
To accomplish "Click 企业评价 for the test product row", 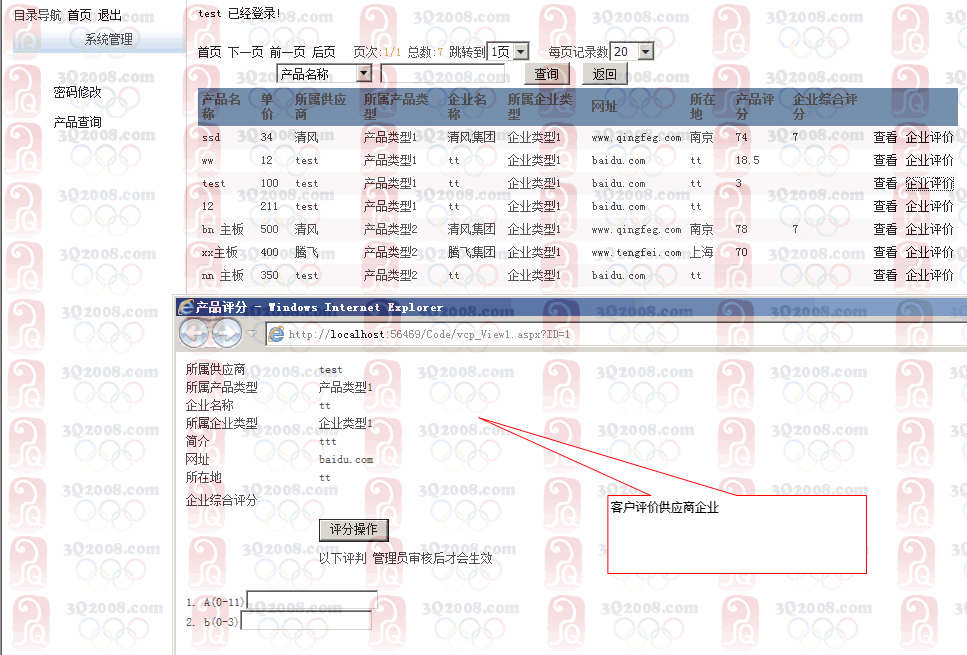I will click(x=929, y=183).
